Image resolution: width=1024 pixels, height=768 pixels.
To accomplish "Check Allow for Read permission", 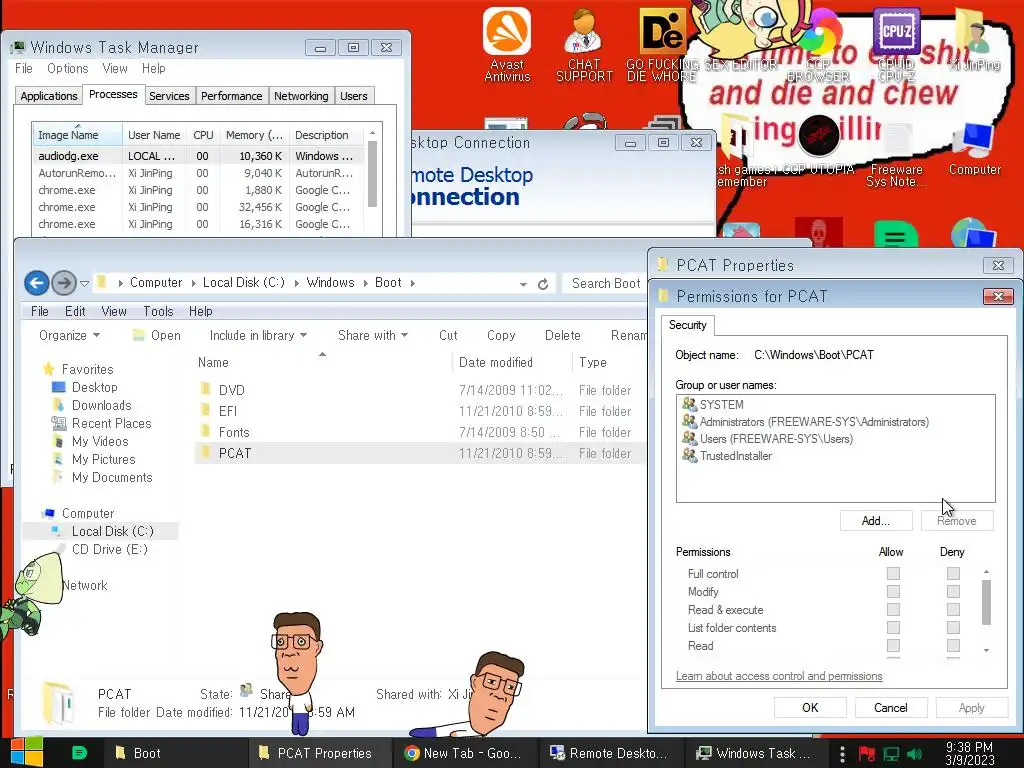I will [893, 645].
